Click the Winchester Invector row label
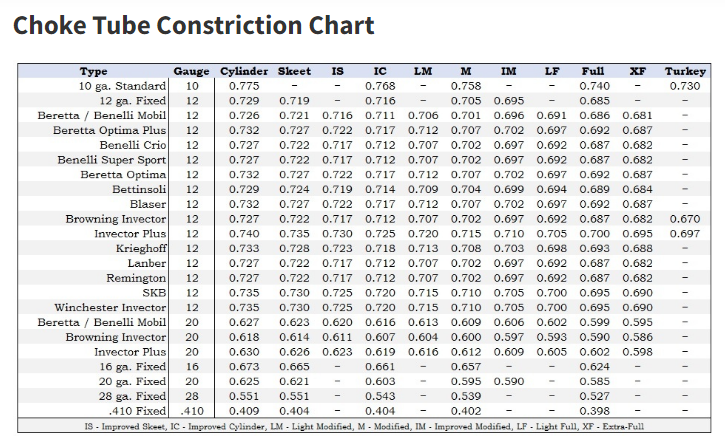 pyautogui.click(x=110, y=307)
